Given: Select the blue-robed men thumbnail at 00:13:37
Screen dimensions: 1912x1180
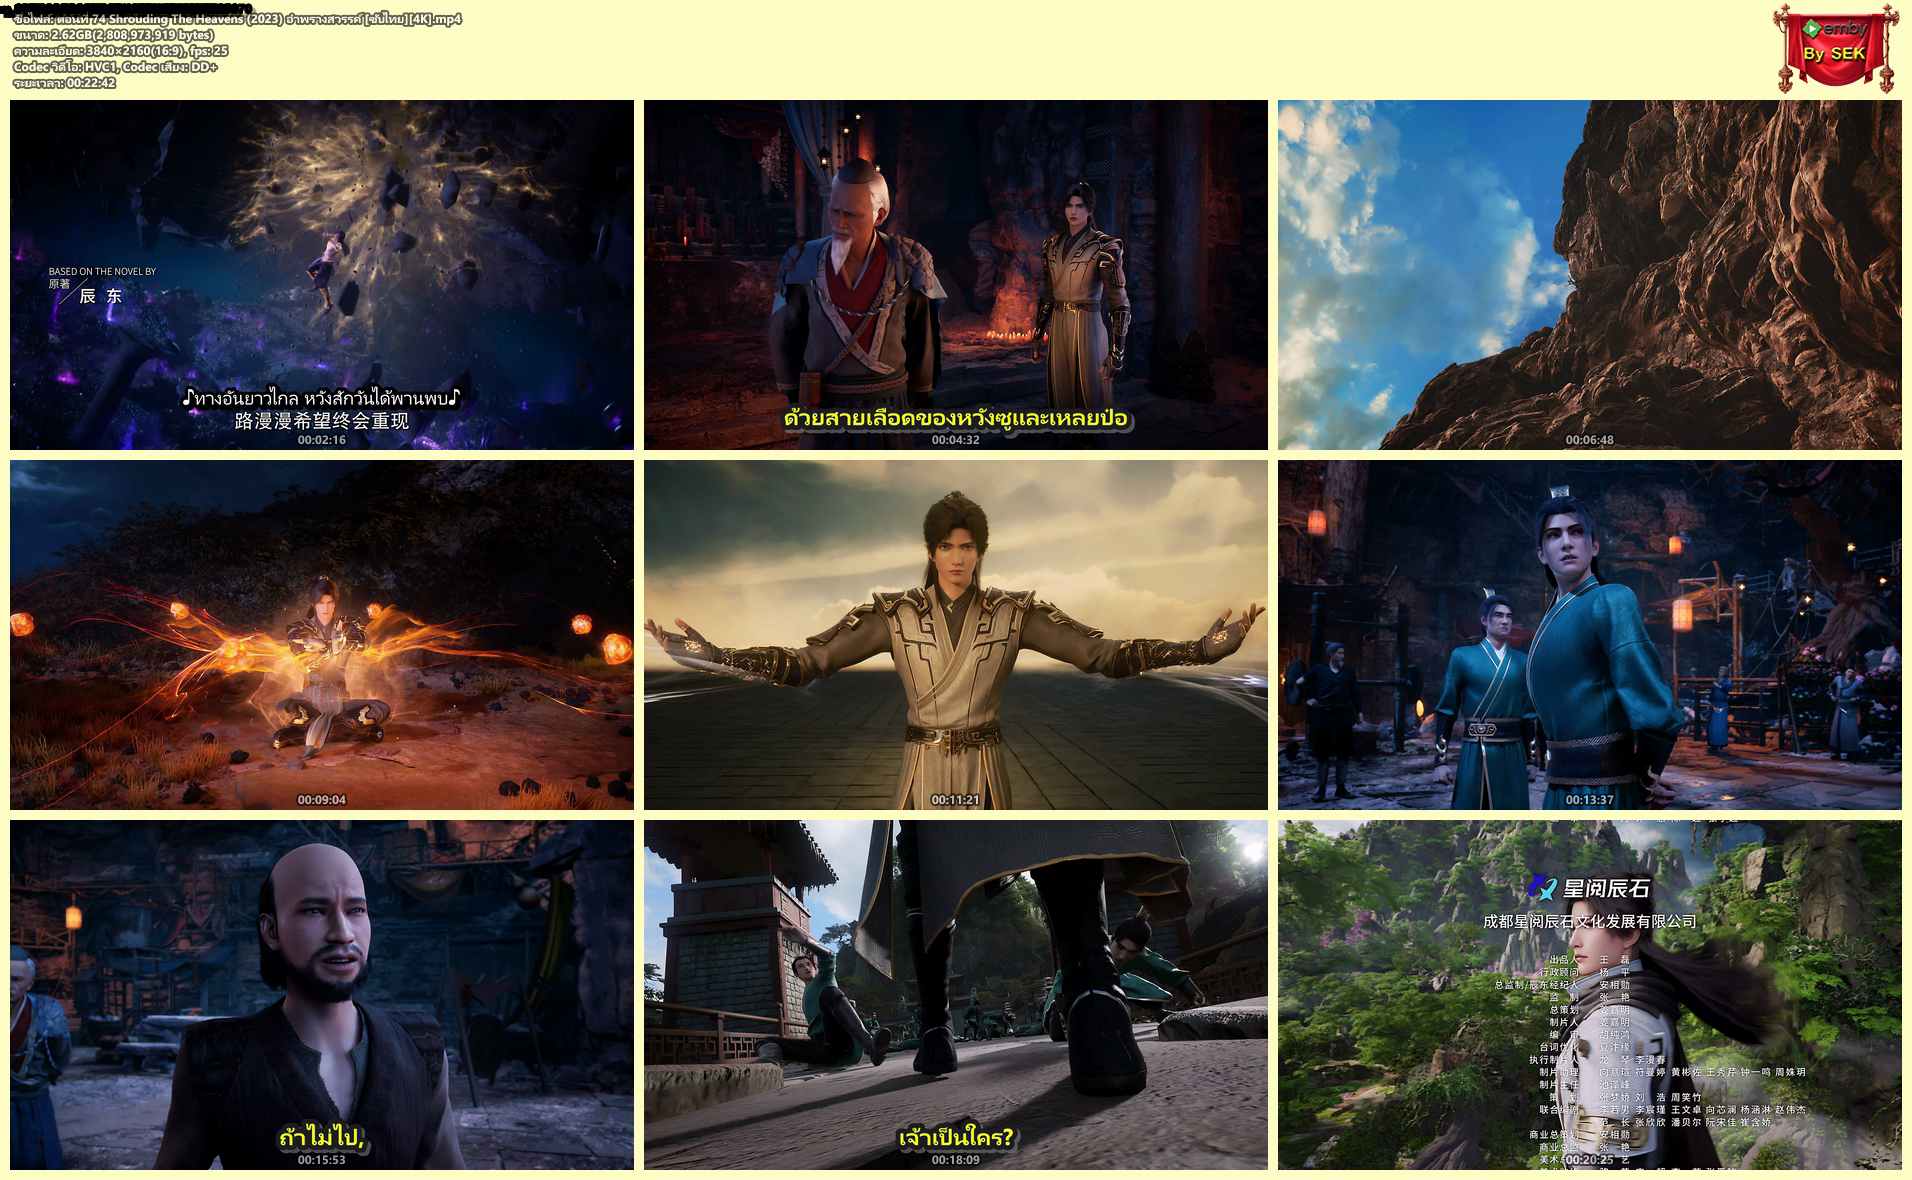Looking at the screenshot, I should (1590, 635).
